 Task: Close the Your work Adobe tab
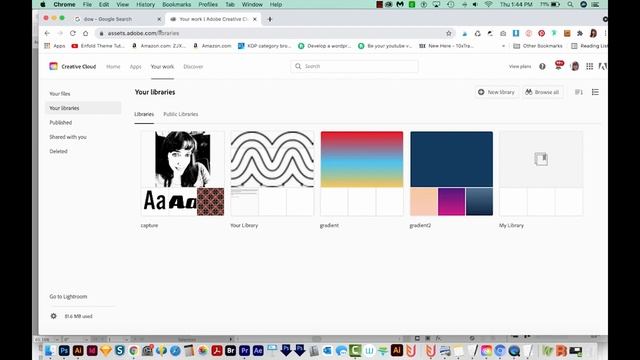pyautogui.click(x=255, y=19)
